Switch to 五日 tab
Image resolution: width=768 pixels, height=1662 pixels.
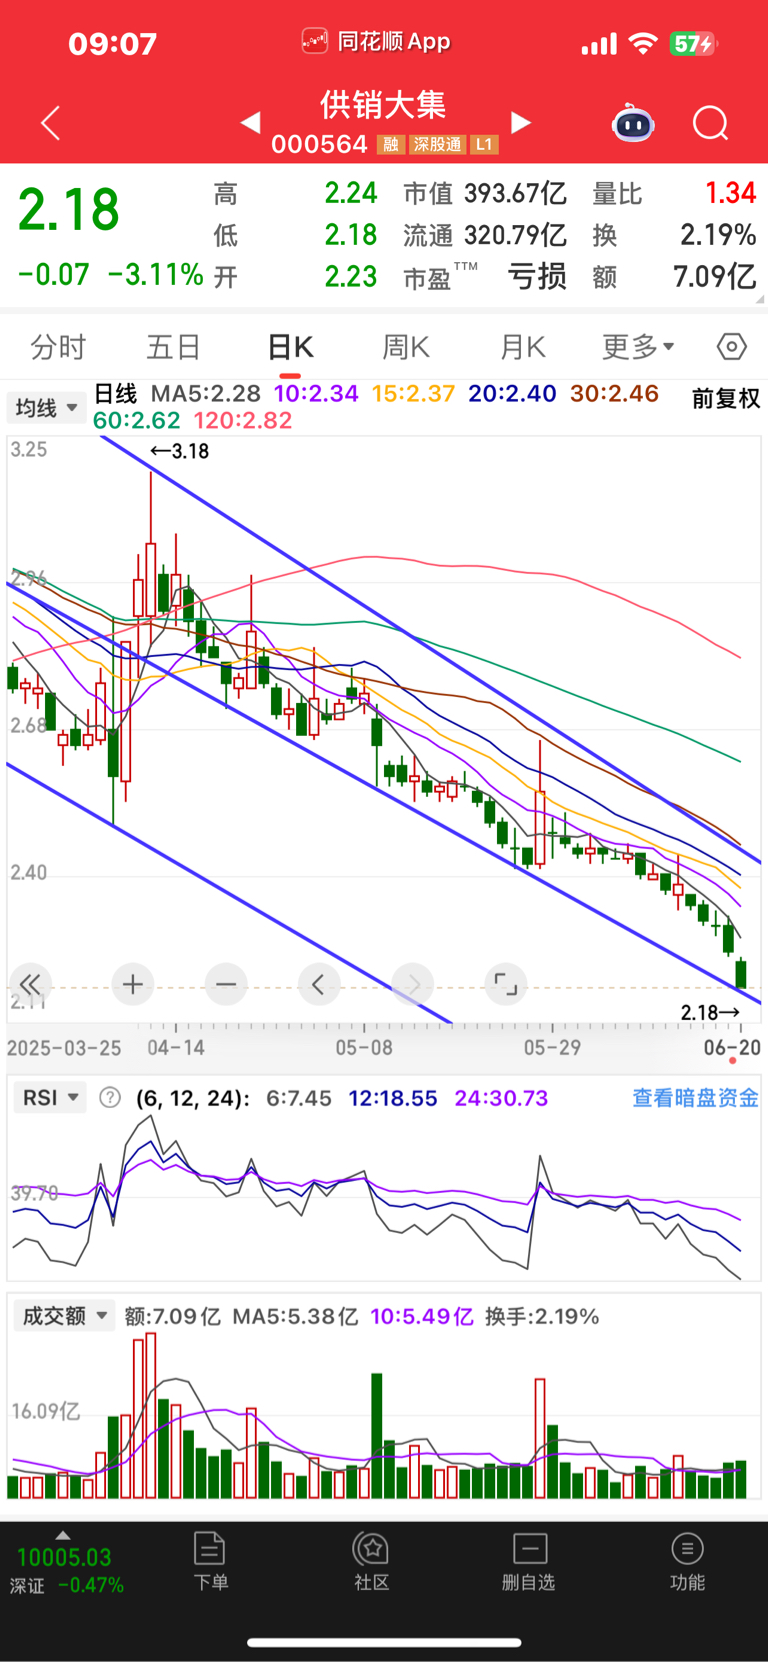tap(175, 347)
